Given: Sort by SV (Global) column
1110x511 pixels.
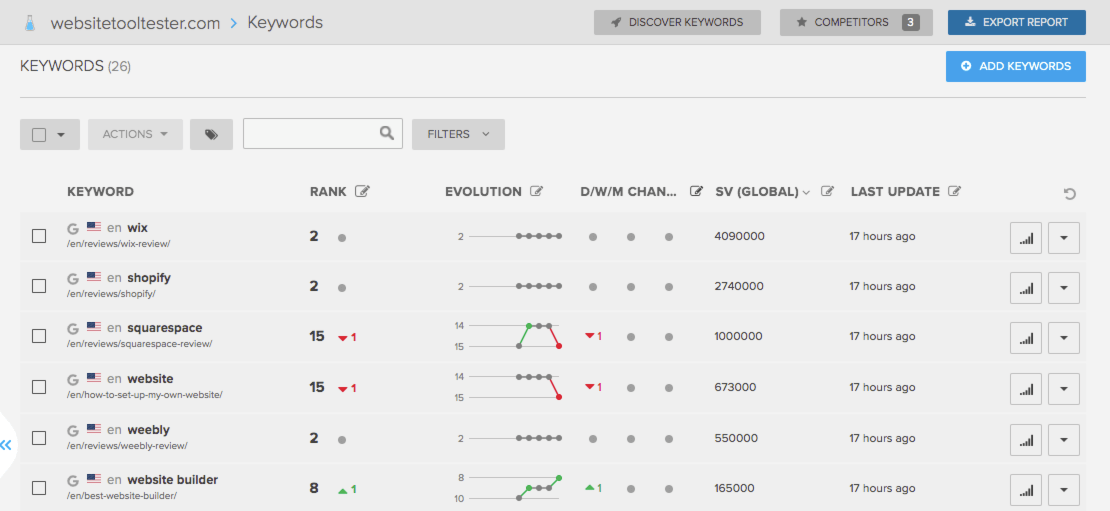Looking at the screenshot, I should [x=762, y=192].
